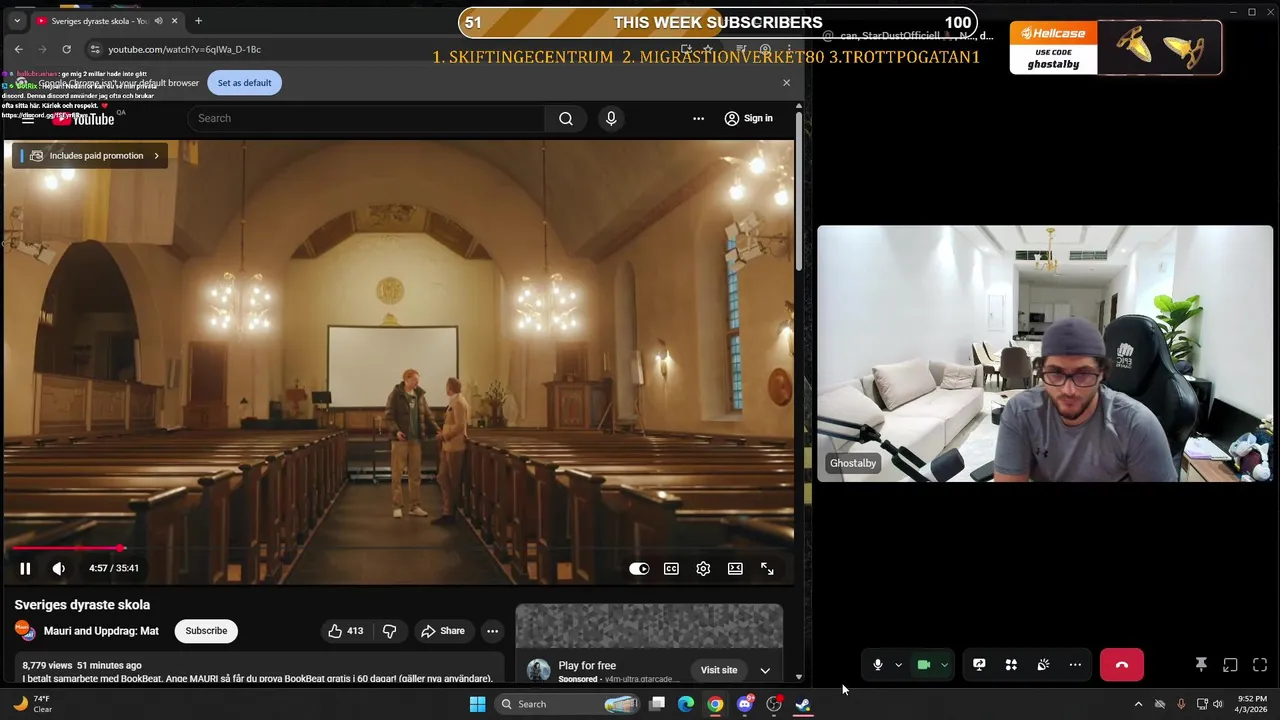1280x720 pixels.
Task: Open camera device options arrow
Action: (x=944, y=665)
